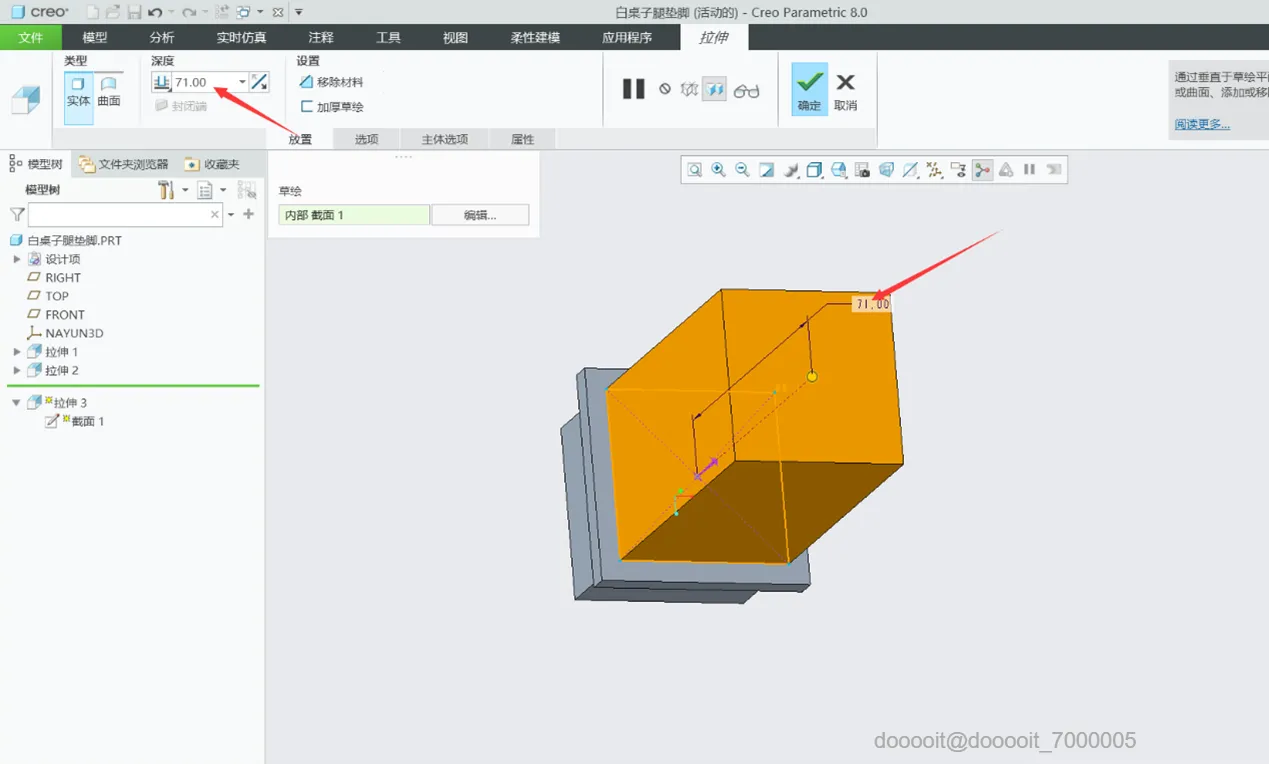Switch to the 分析 ribbon tab
Viewport: 1269px width, 764px height.
(x=162, y=38)
